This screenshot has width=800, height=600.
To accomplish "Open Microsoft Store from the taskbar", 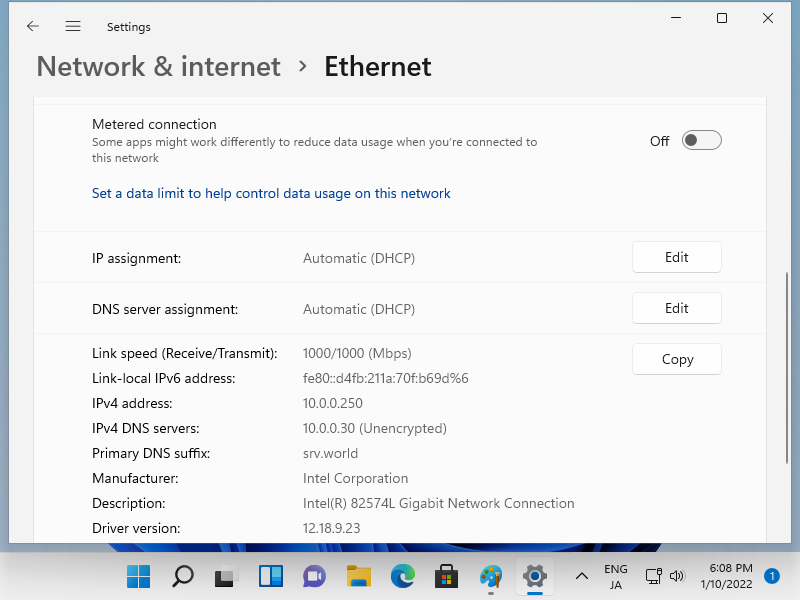I will point(447,576).
